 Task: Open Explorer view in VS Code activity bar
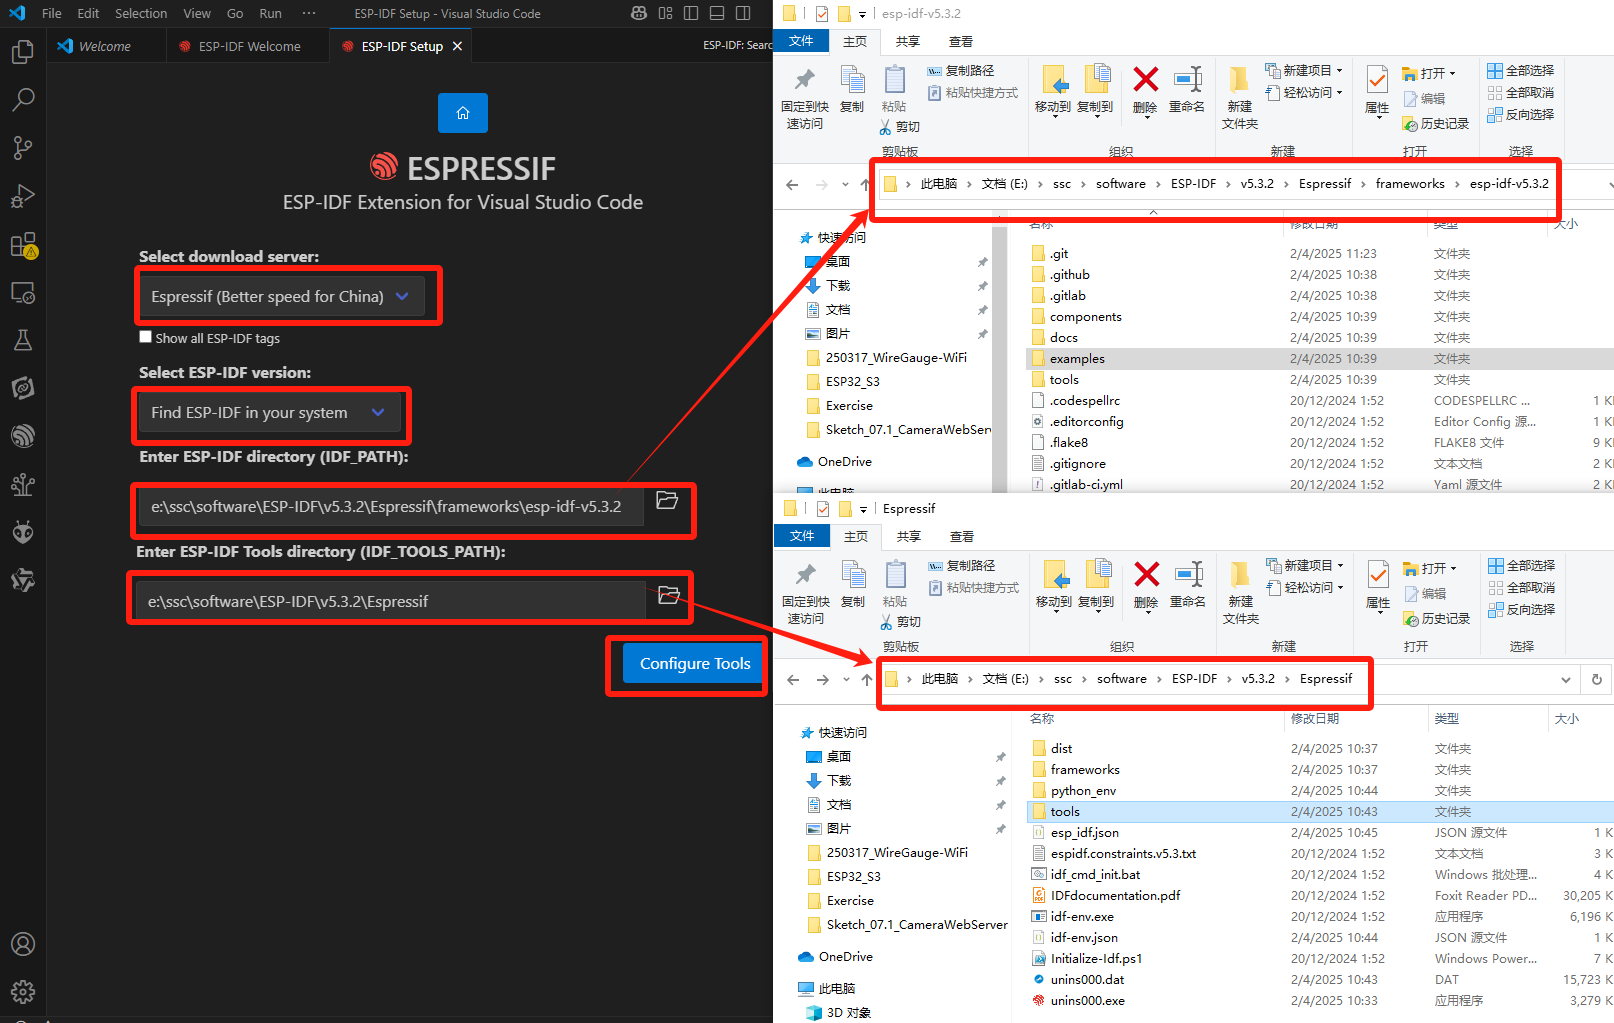[x=23, y=51]
